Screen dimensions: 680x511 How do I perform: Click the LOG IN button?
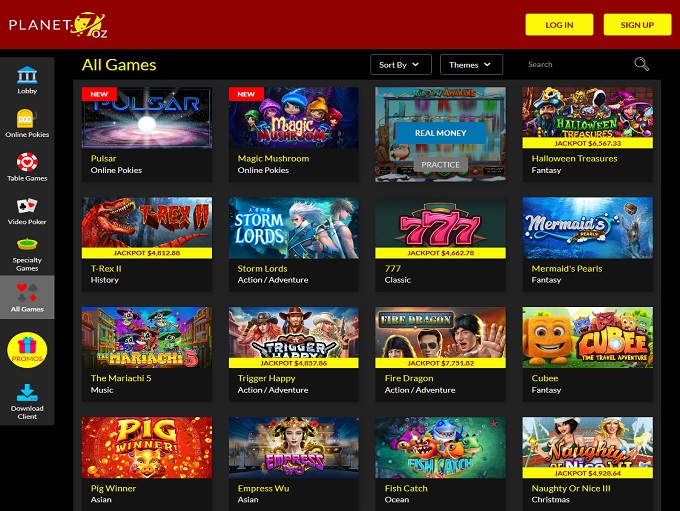pos(559,25)
